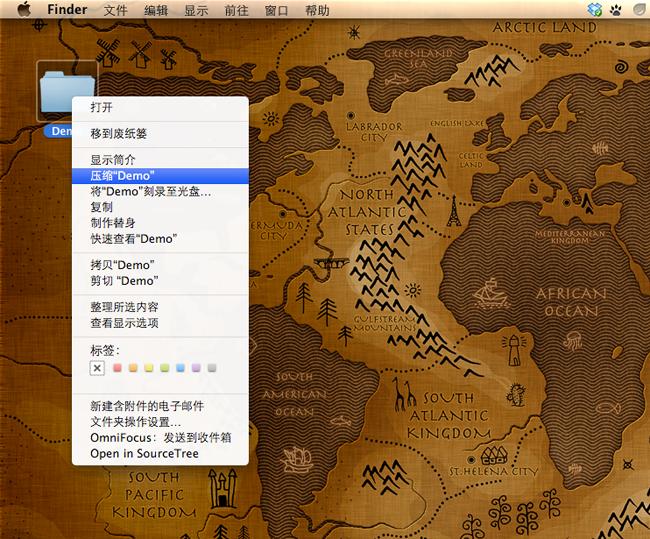Apply the blue label color
Screen dimensions: 650x539
pos(180,368)
